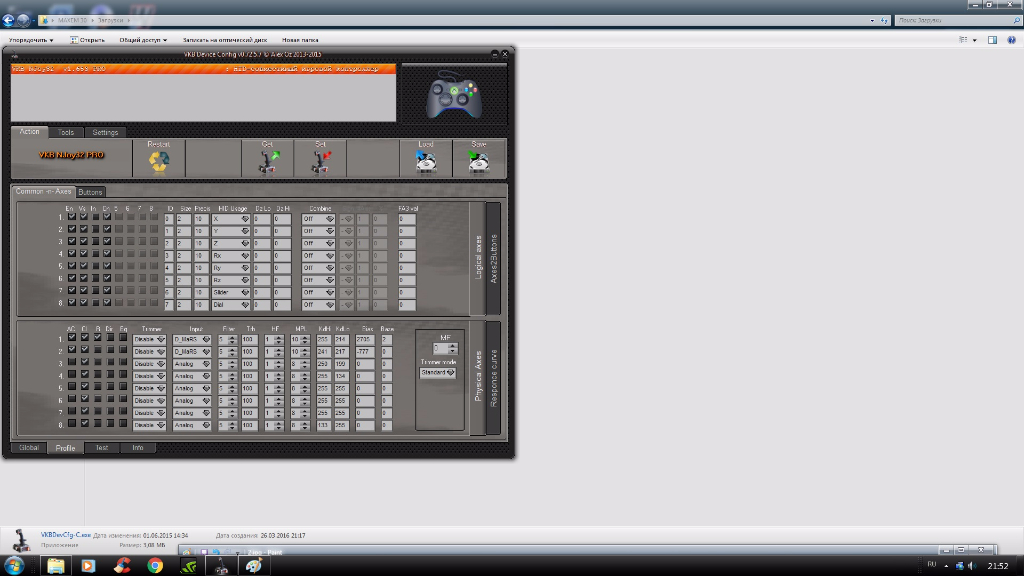Select the VKB joystick app in the taskbar
Image resolution: width=1024 pixels, height=576 pixels.
pos(221,566)
